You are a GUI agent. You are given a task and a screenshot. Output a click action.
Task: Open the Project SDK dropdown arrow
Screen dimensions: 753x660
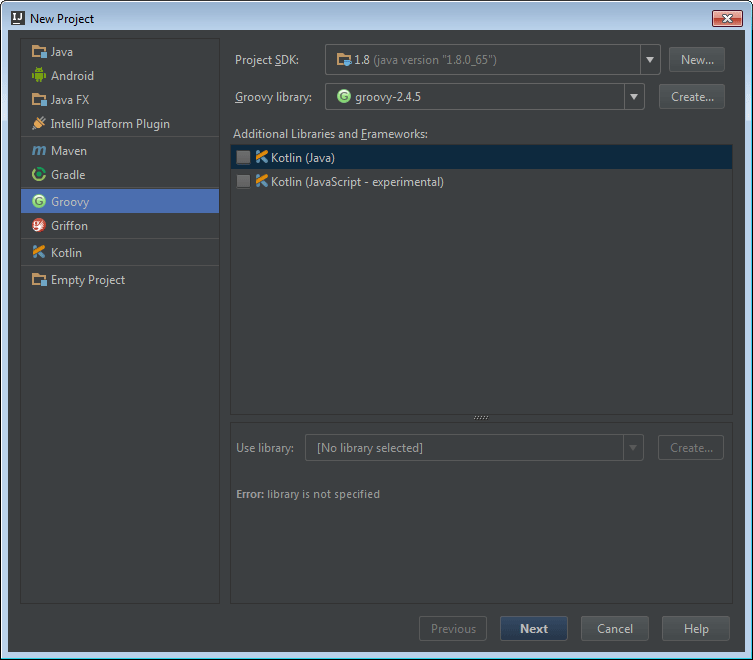point(650,60)
